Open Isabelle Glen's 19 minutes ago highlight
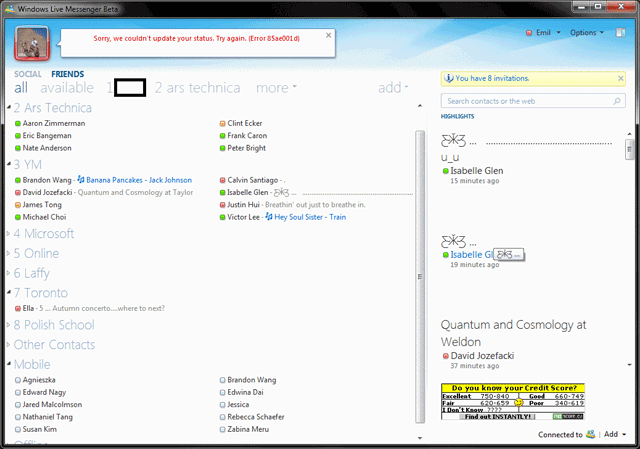640x449 pixels. [472, 255]
